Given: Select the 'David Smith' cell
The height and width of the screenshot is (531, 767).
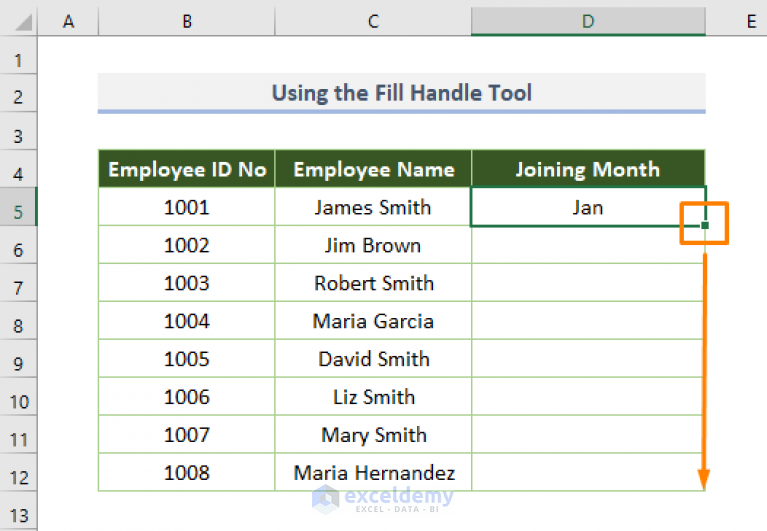Looking at the screenshot, I should click(x=373, y=358).
